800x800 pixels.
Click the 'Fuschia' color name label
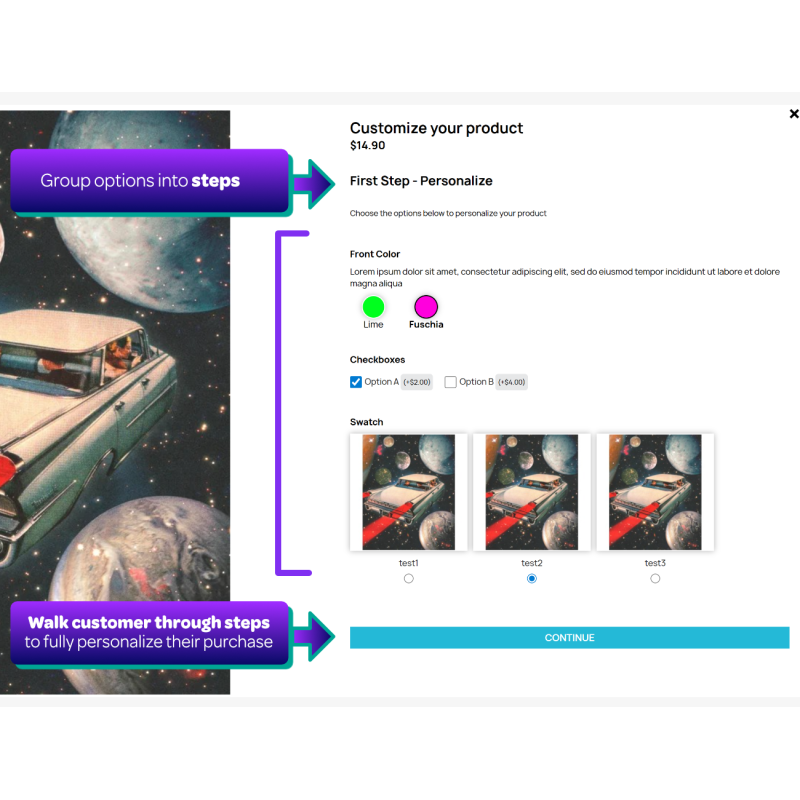click(x=426, y=324)
